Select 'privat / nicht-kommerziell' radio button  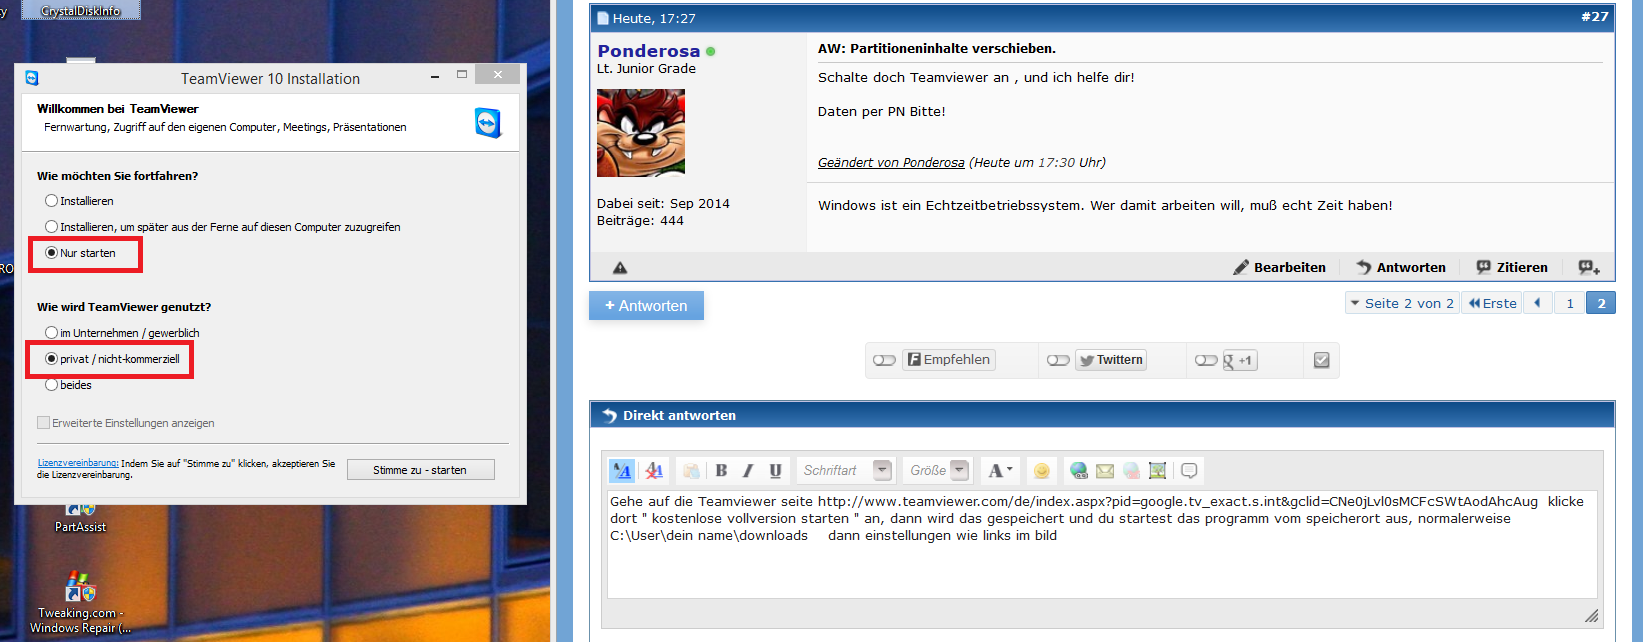(51, 359)
